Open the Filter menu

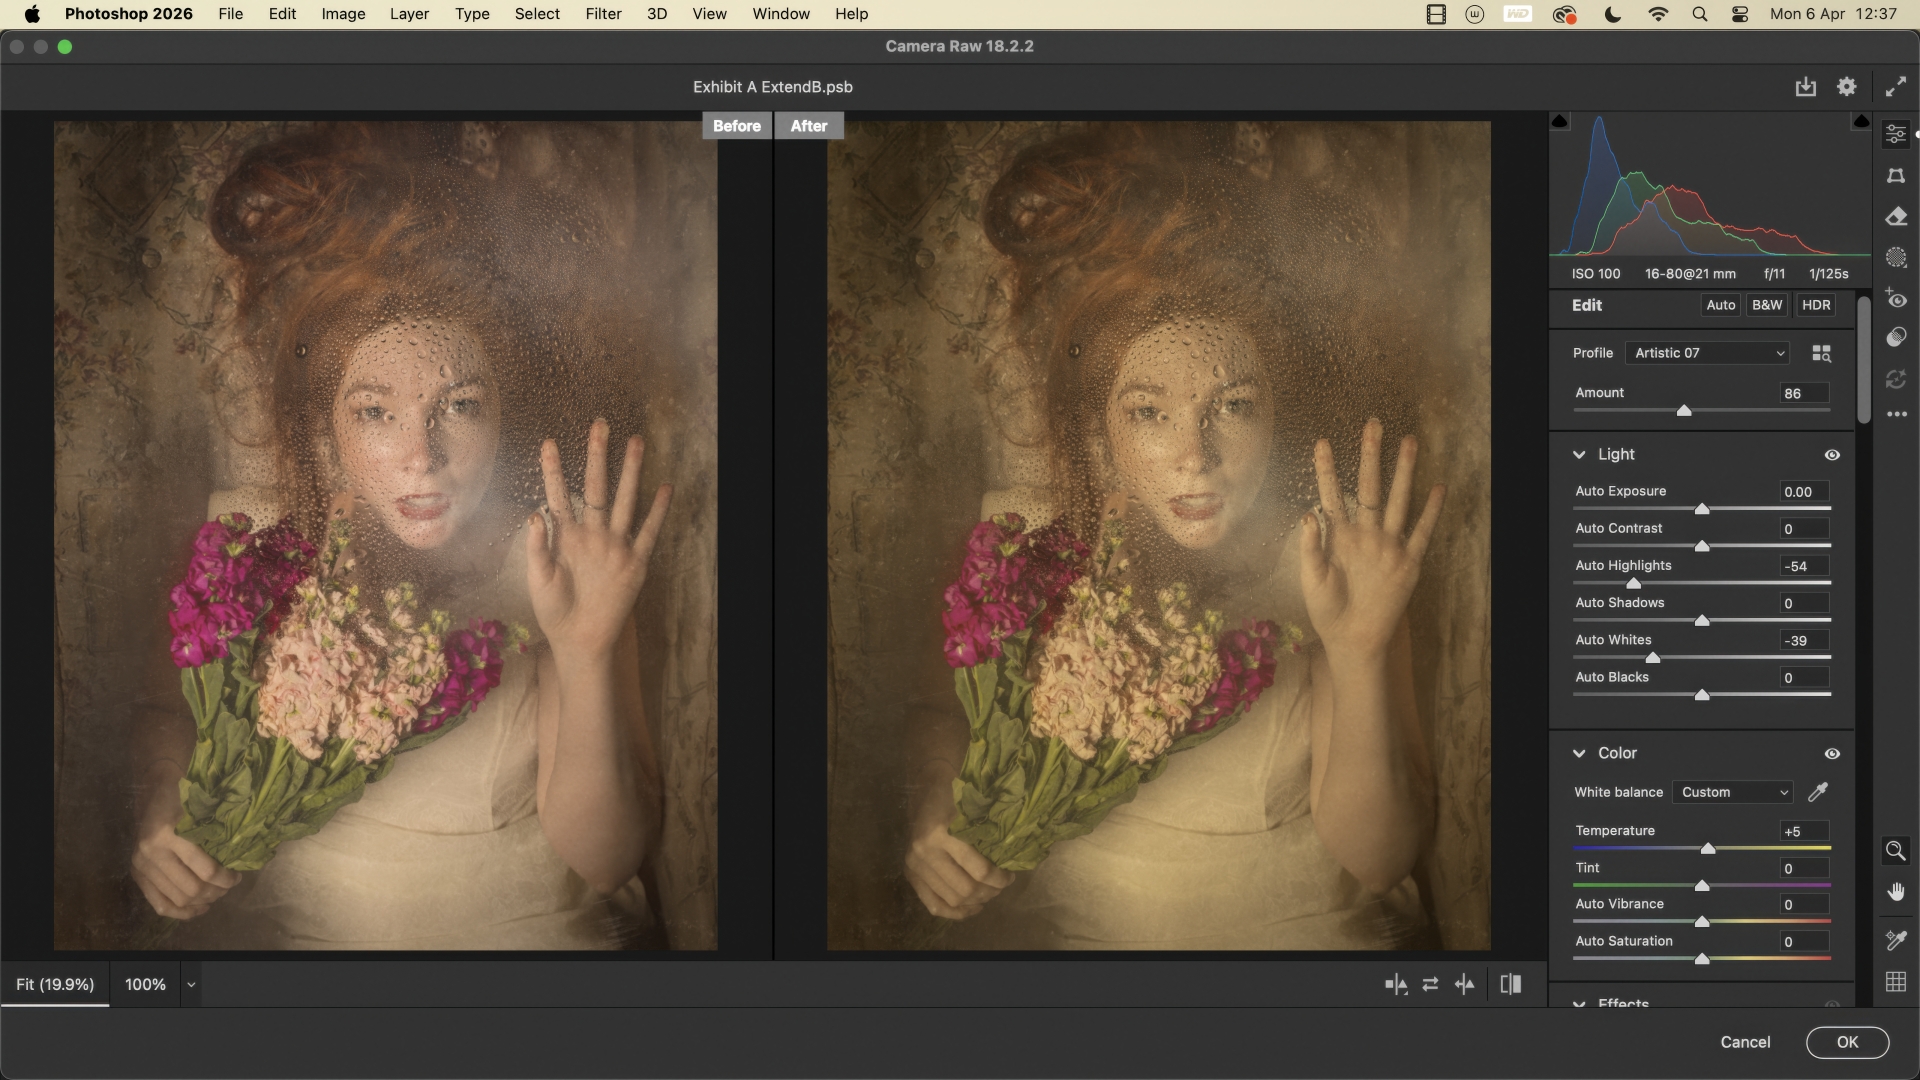(603, 14)
